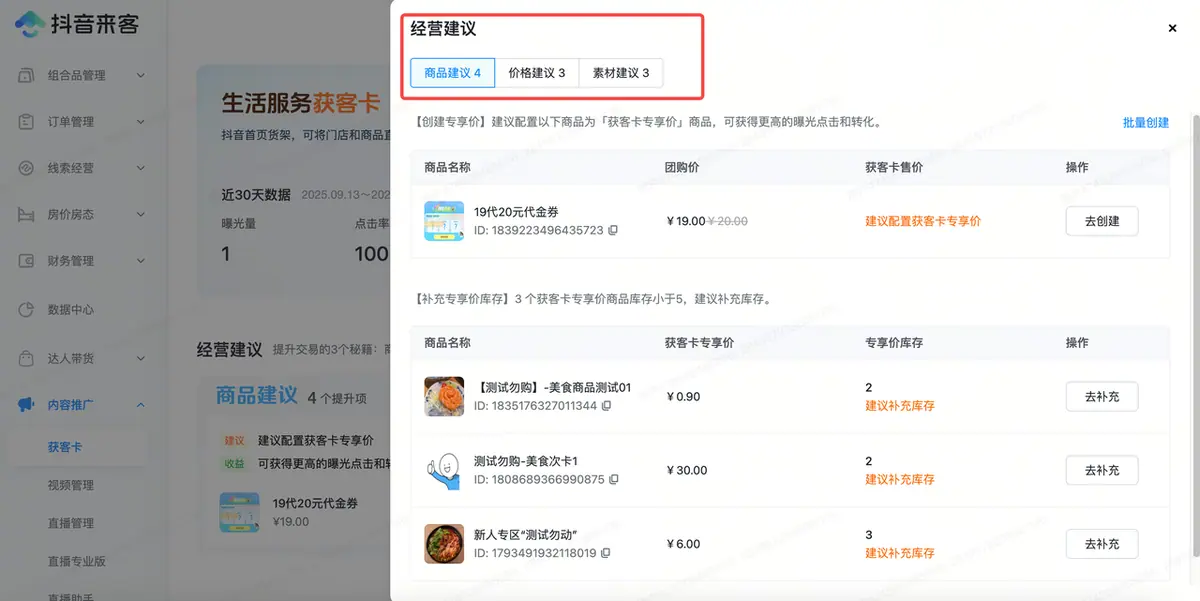Image resolution: width=1200 pixels, height=601 pixels.
Task: Click the 达人带货 bag icon
Action: [x=27, y=357]
